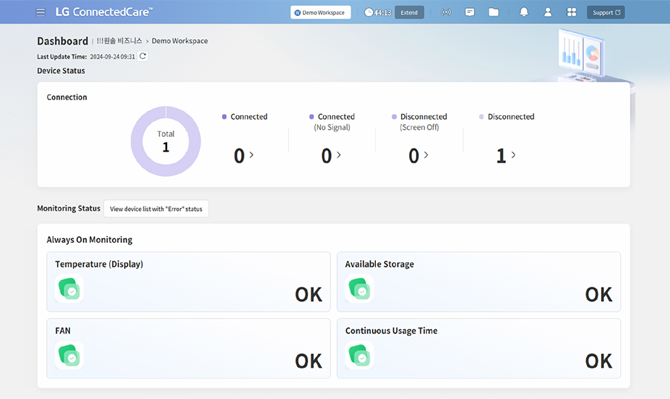Click the Continuous Usage Time status icon
670x399 pixels.
click(359, 355)
